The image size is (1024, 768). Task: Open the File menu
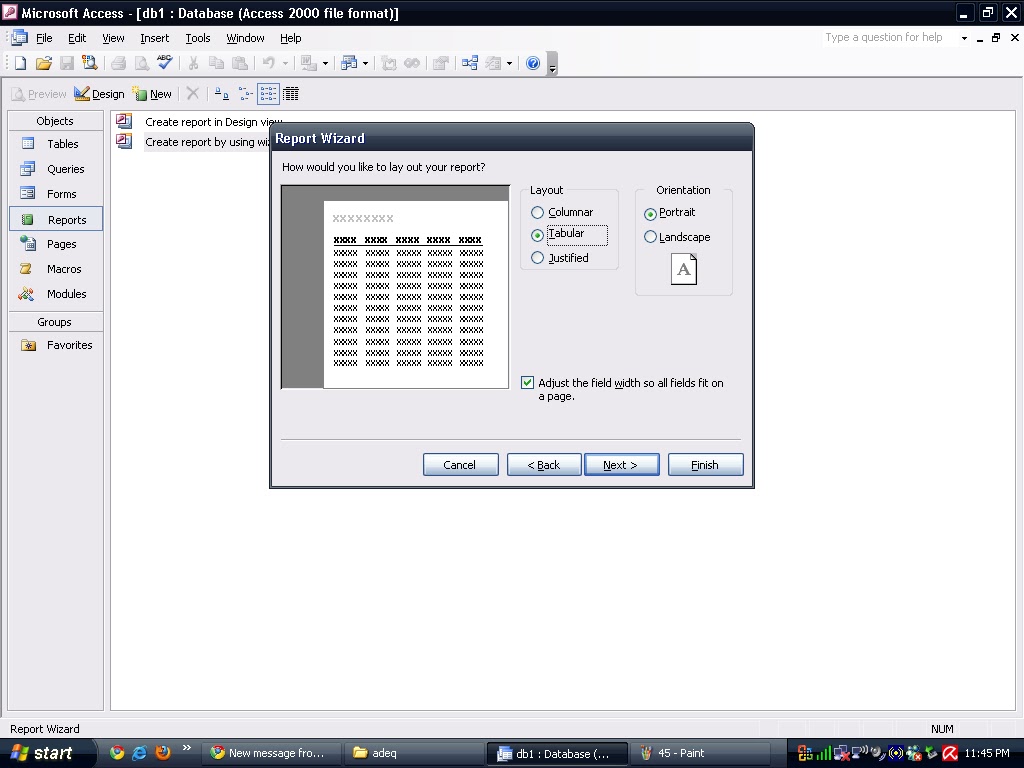click(44, 38)
